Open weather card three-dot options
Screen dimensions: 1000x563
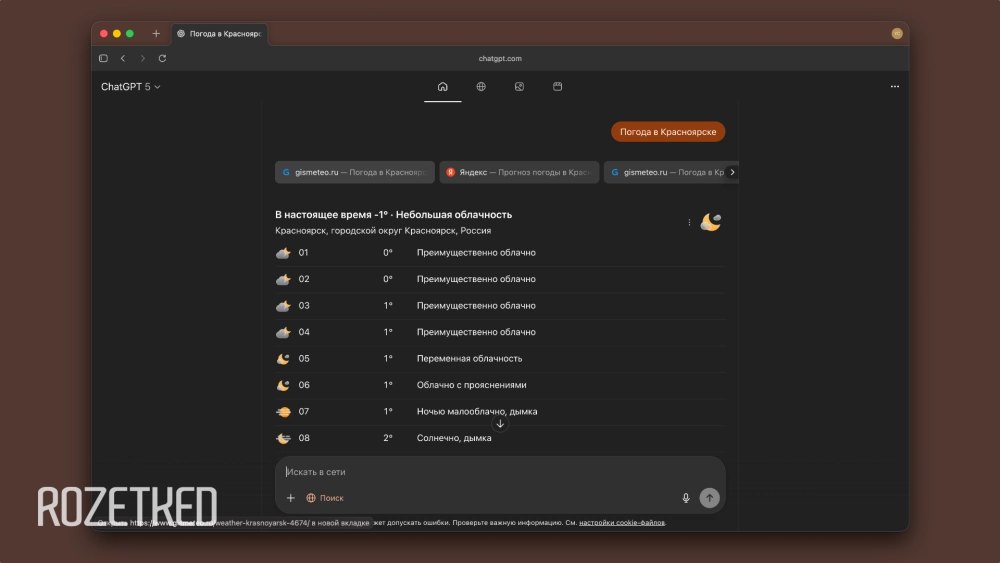click(689, 223)
